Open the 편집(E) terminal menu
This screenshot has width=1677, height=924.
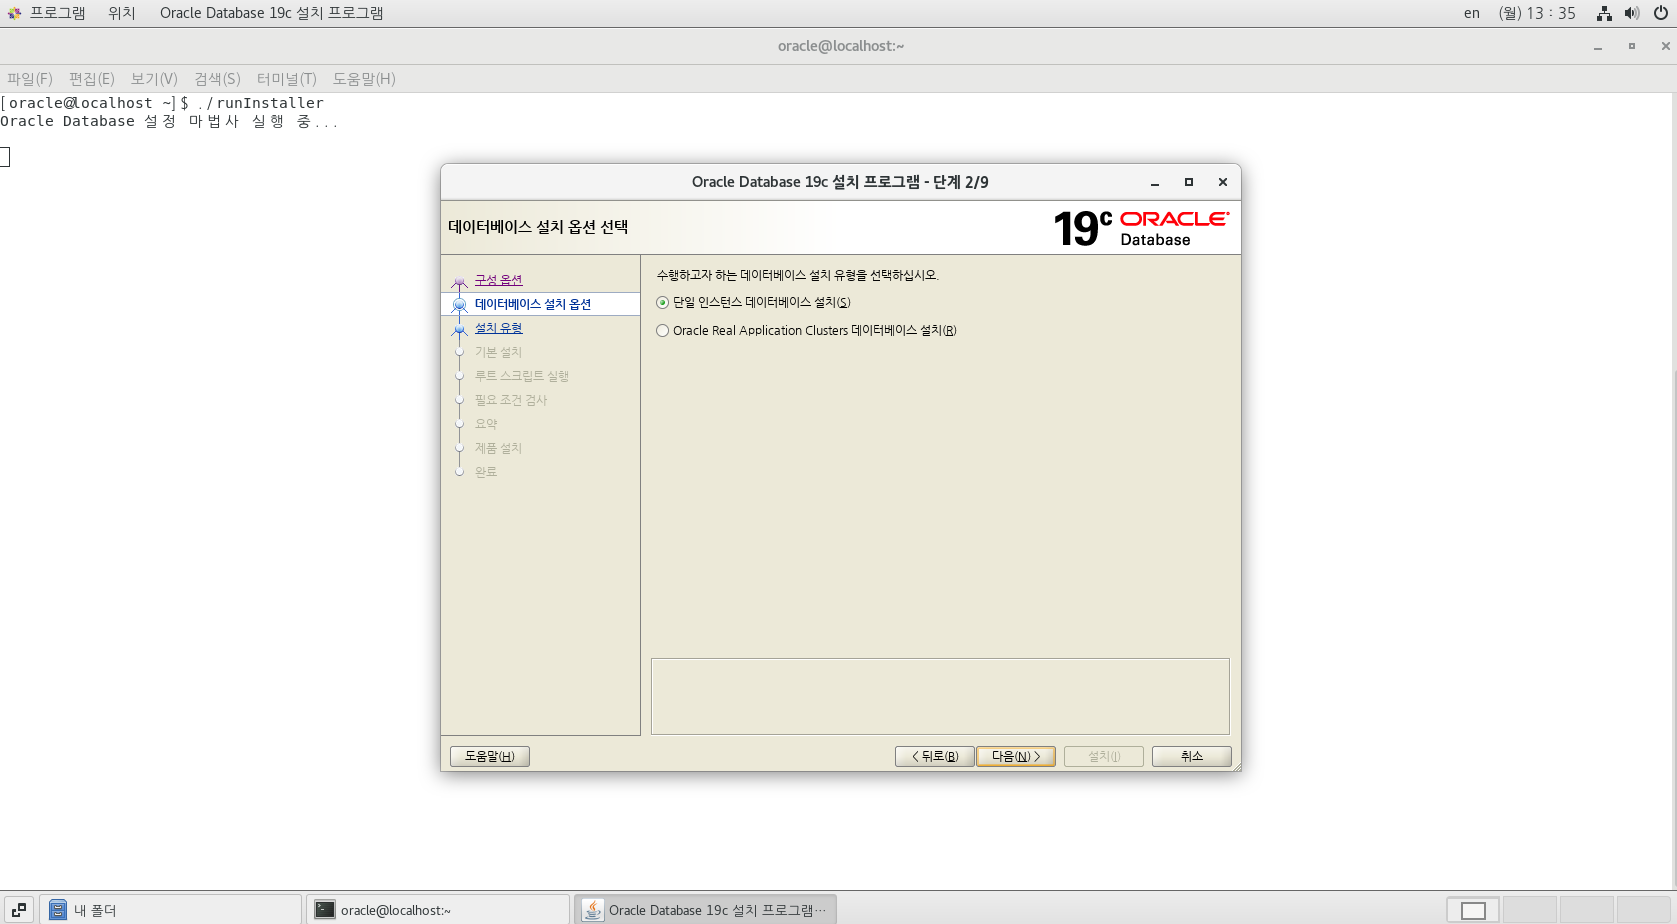click(x=92, y=79)
